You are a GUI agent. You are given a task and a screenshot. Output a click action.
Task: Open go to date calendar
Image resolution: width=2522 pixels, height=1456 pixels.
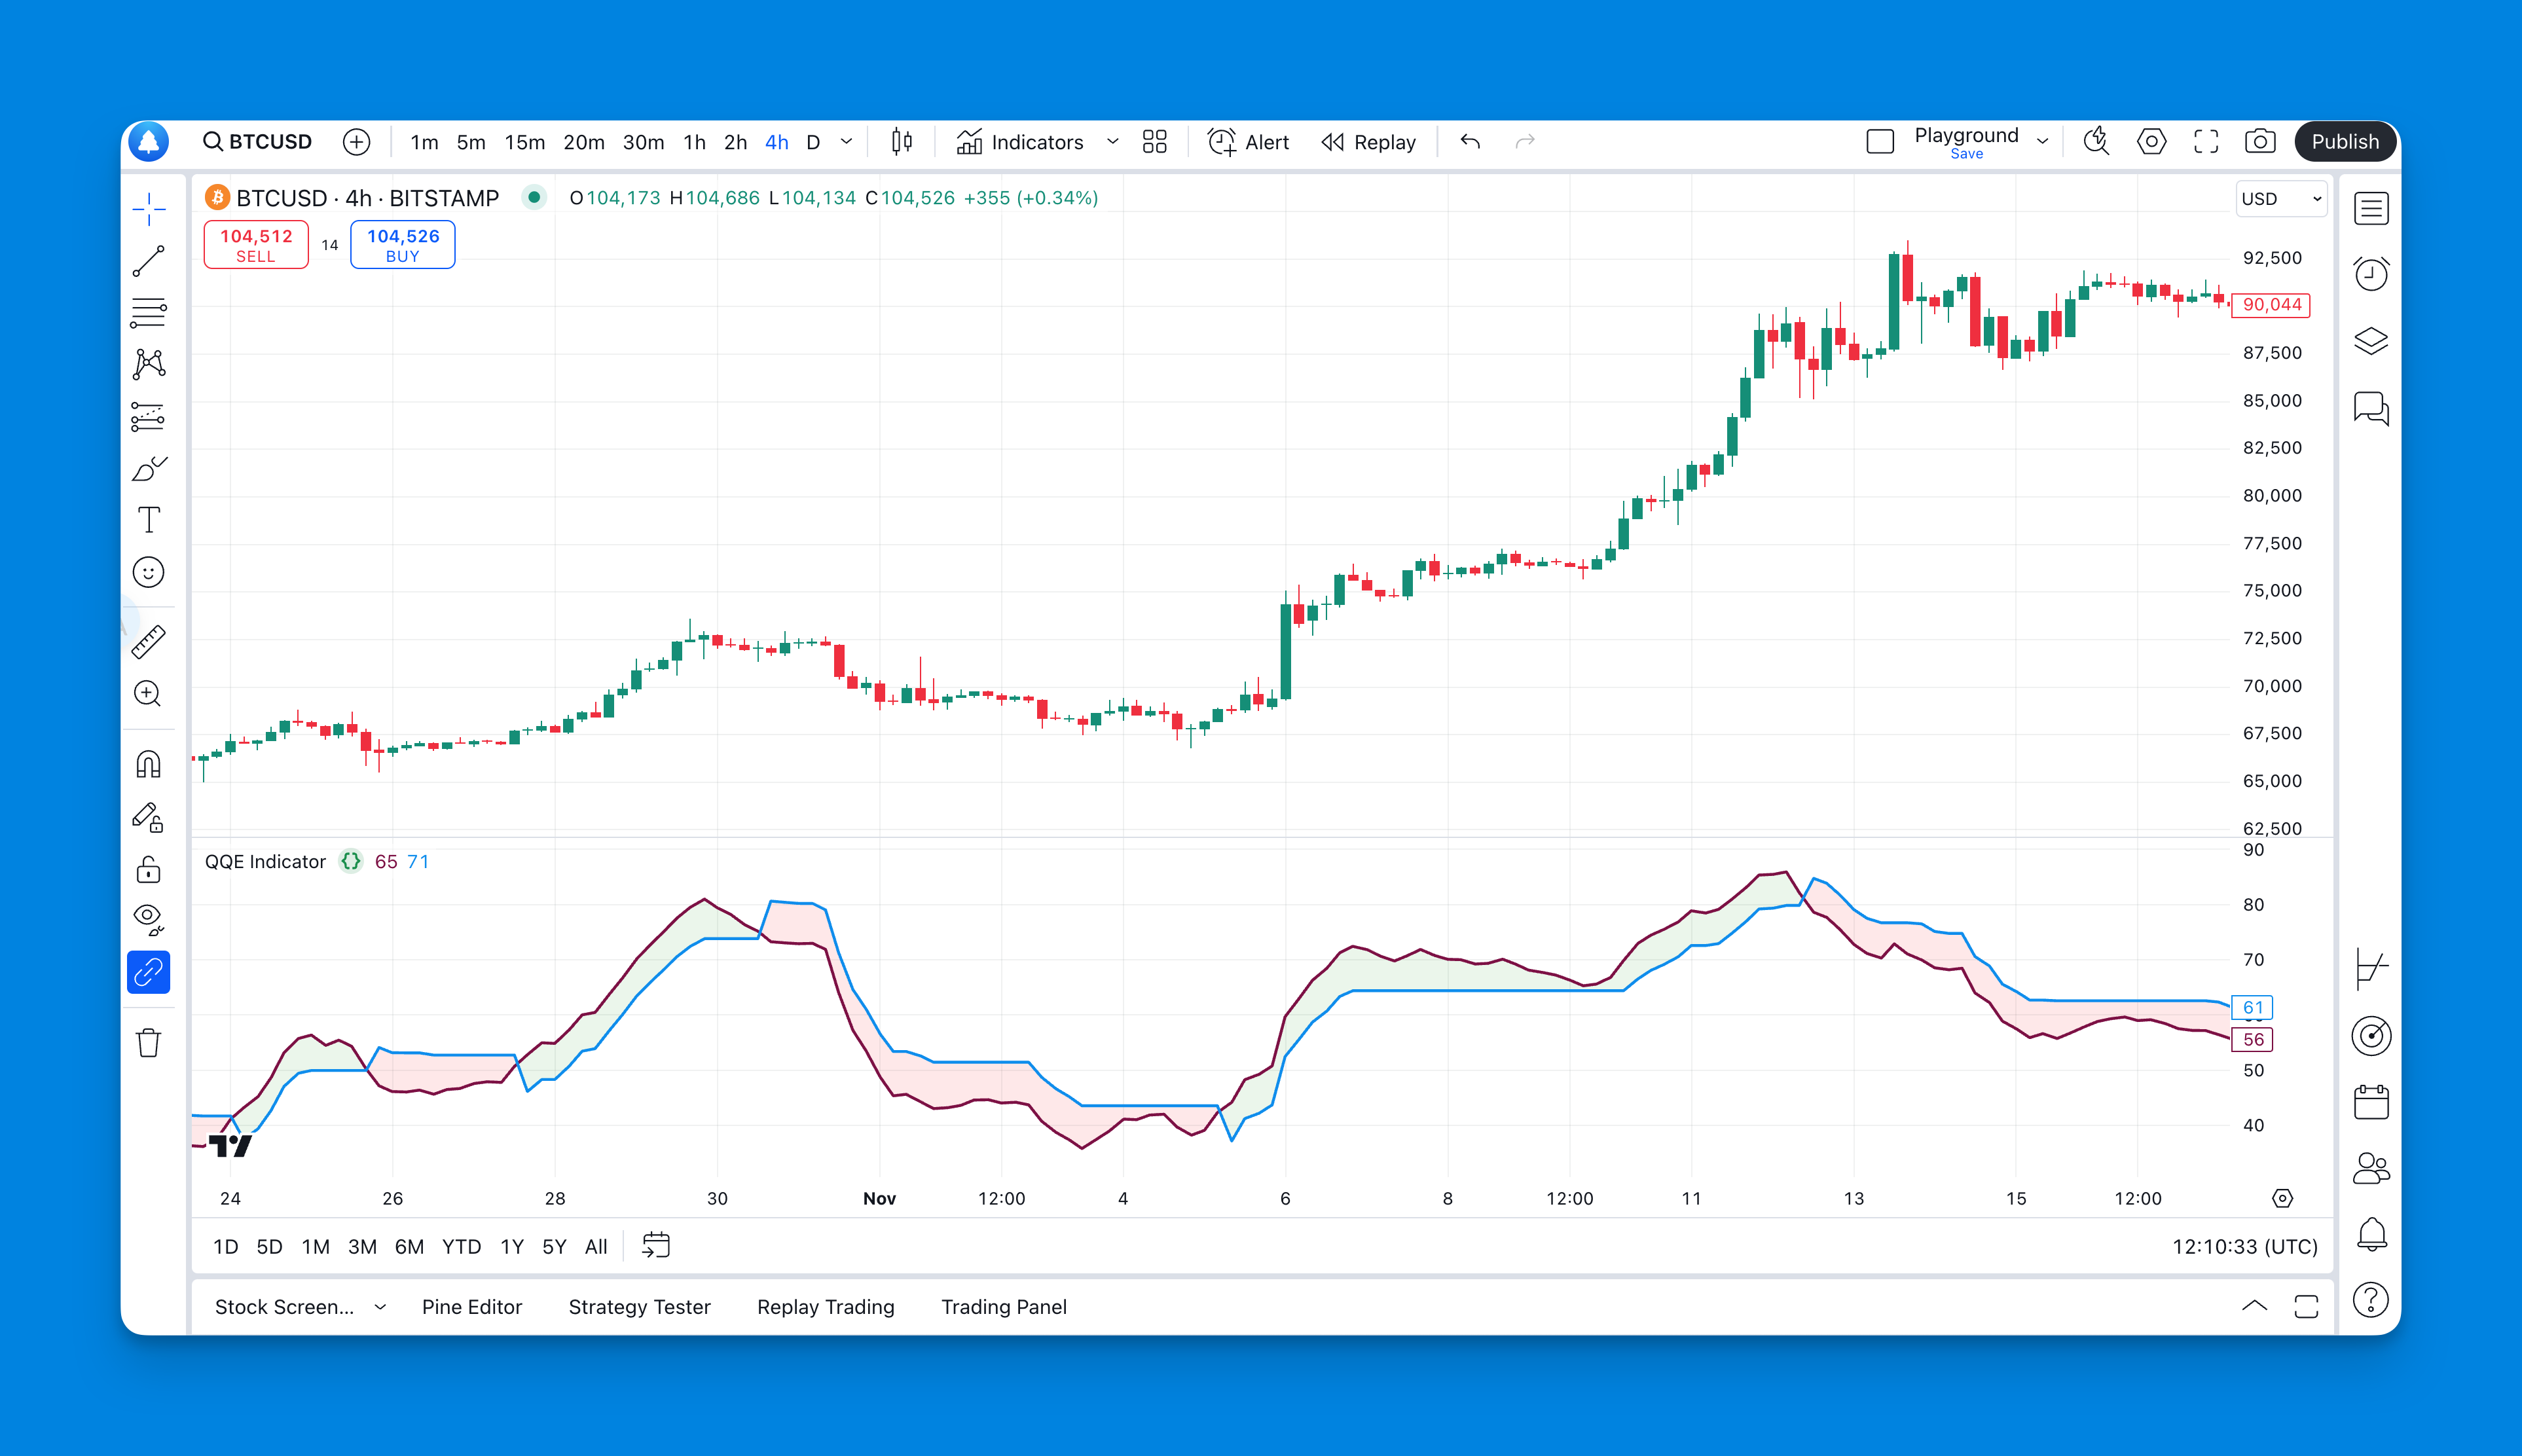pos(656,1246)
